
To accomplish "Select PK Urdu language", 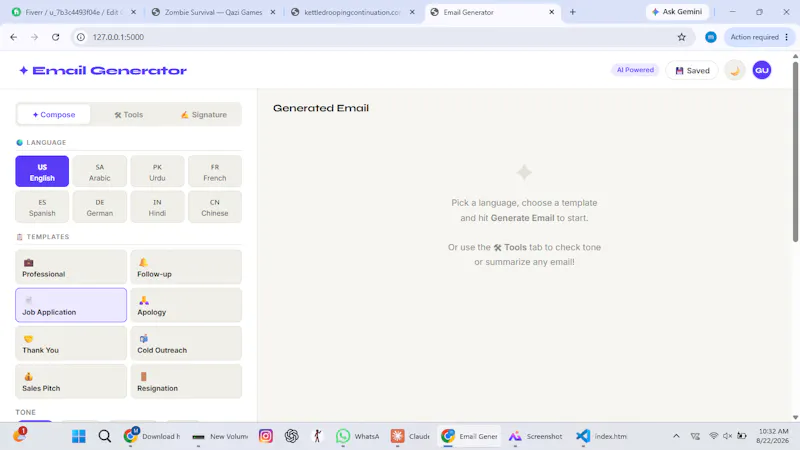I will [157, 172].
